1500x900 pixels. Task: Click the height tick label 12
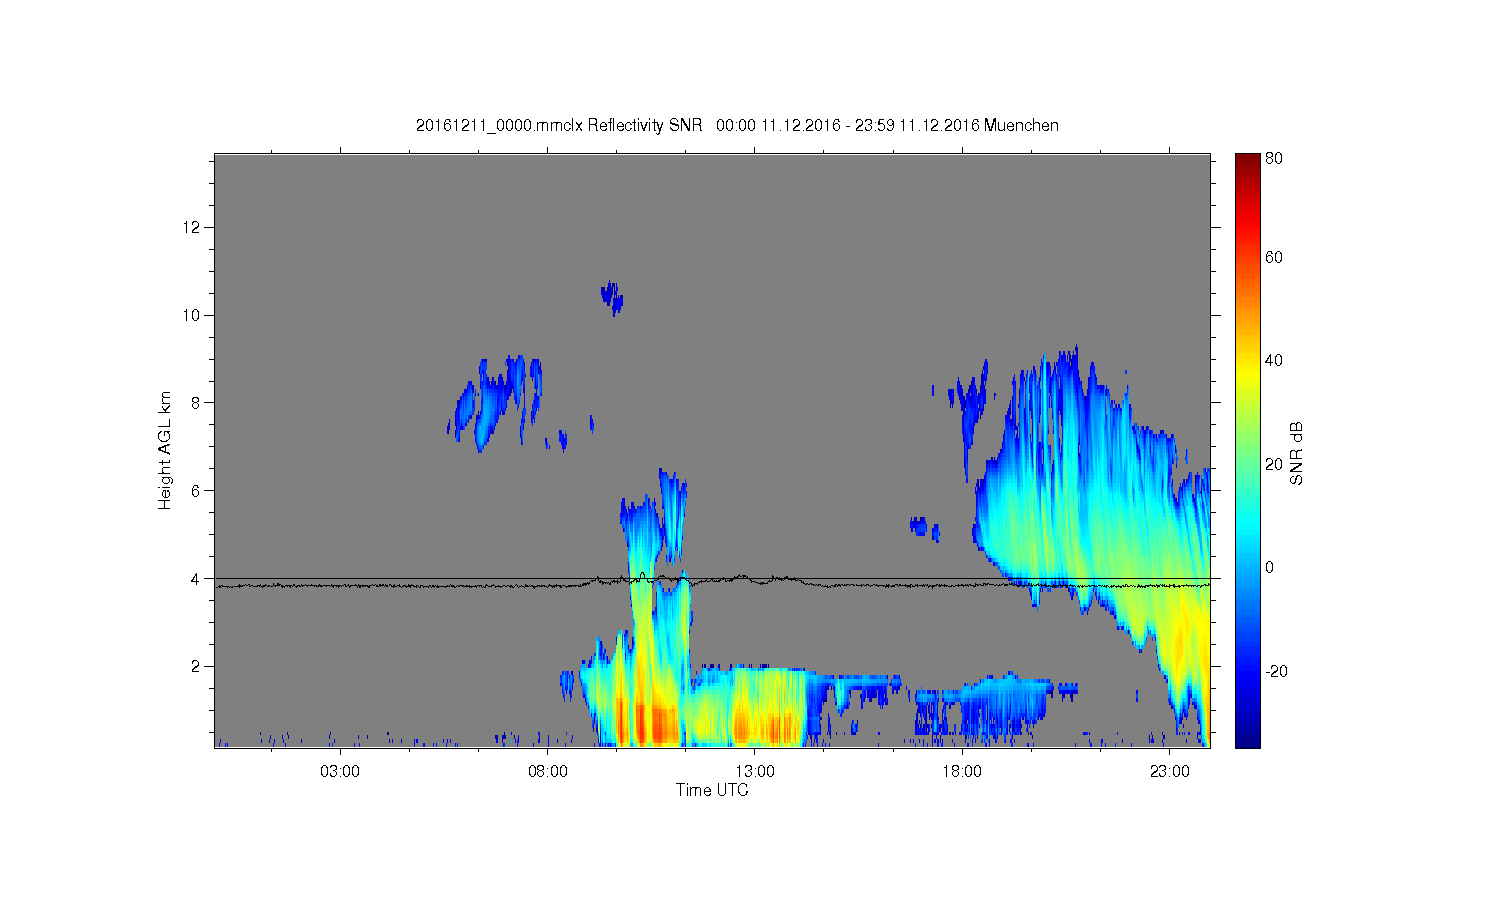point(192,227)
